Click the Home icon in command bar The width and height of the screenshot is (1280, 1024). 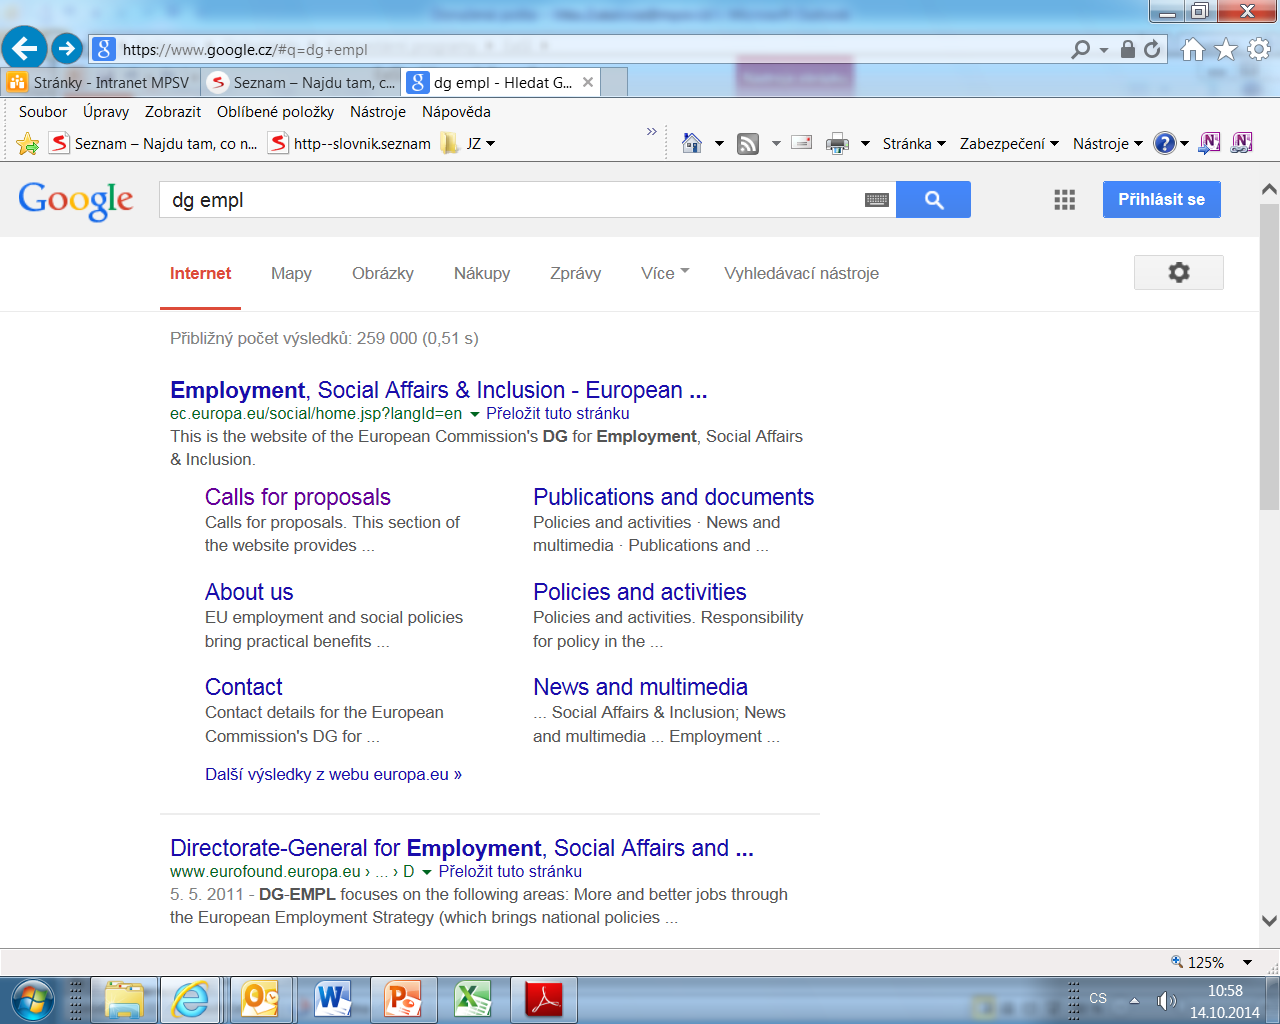[692, 143]
